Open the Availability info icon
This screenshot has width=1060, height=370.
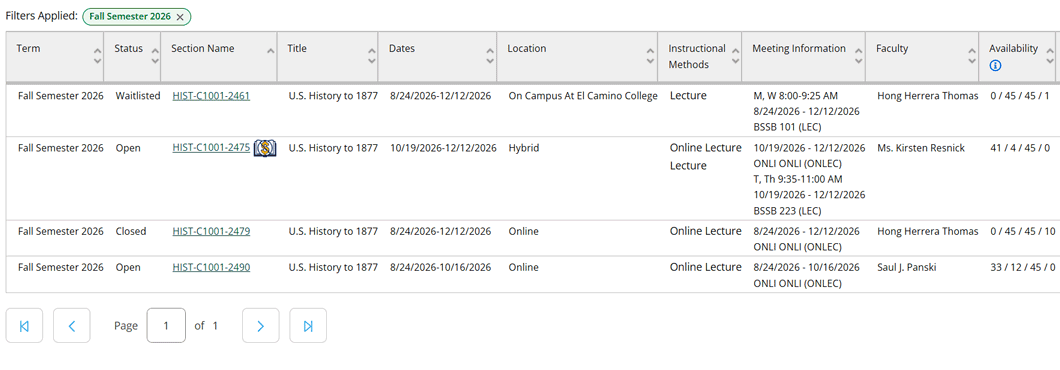(x=995, y=66)
